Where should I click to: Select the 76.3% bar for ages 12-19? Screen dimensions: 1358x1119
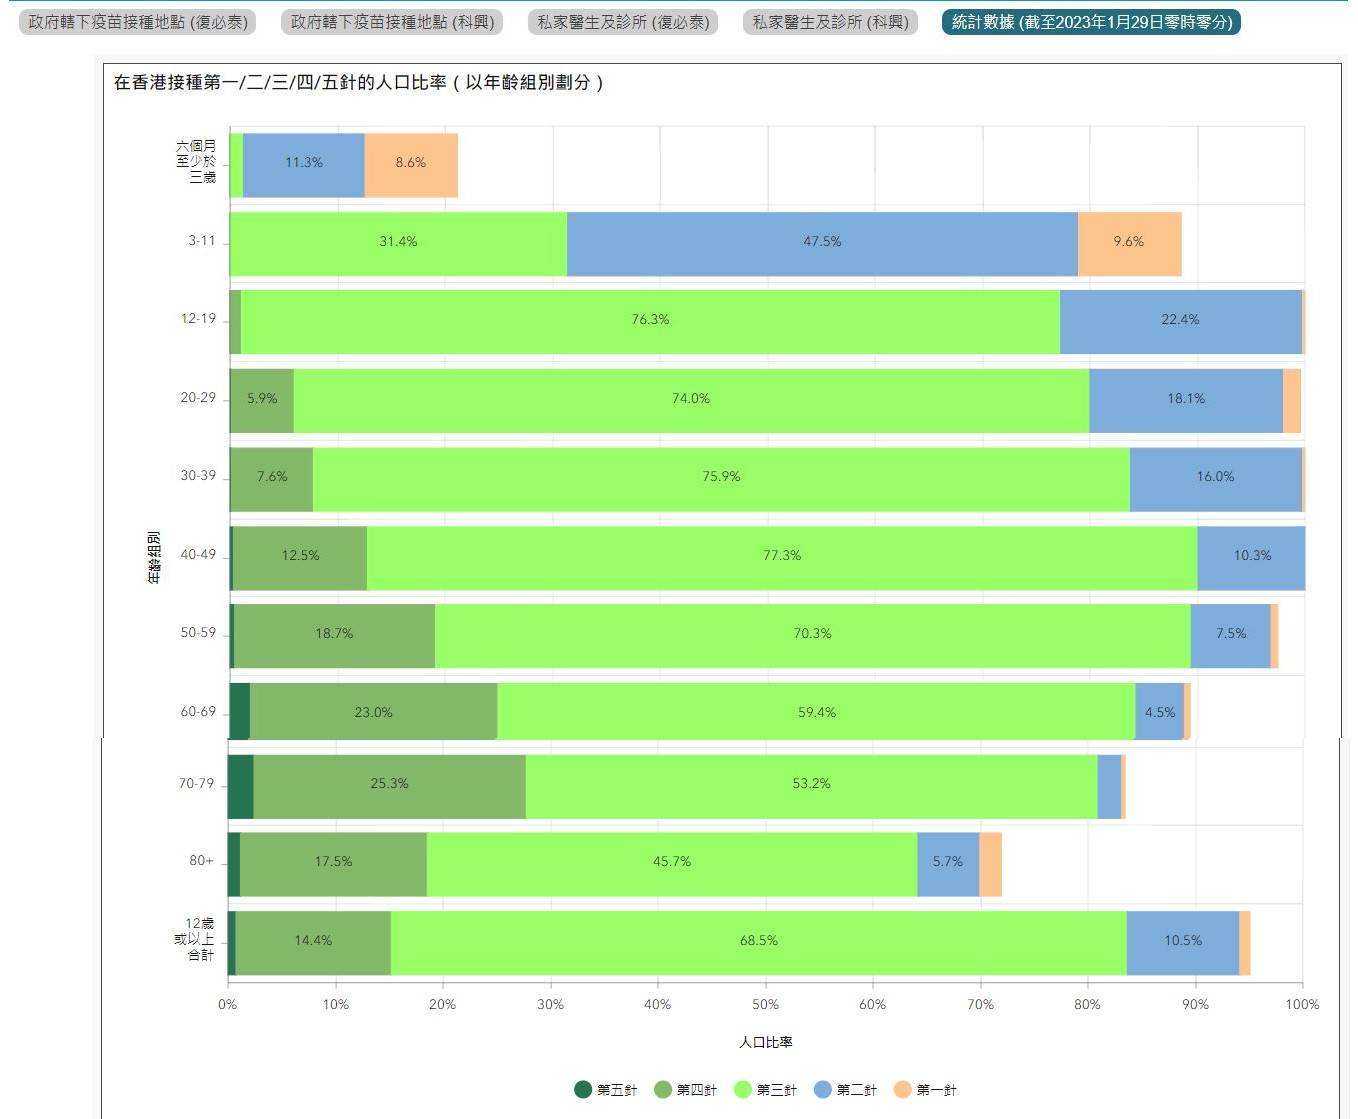(x=650, y=320)
